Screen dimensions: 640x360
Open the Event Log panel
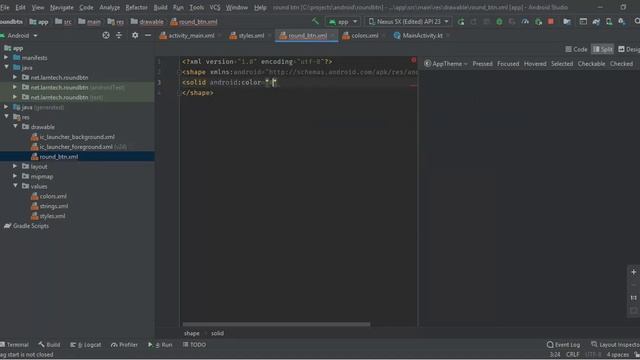point(563,345)
